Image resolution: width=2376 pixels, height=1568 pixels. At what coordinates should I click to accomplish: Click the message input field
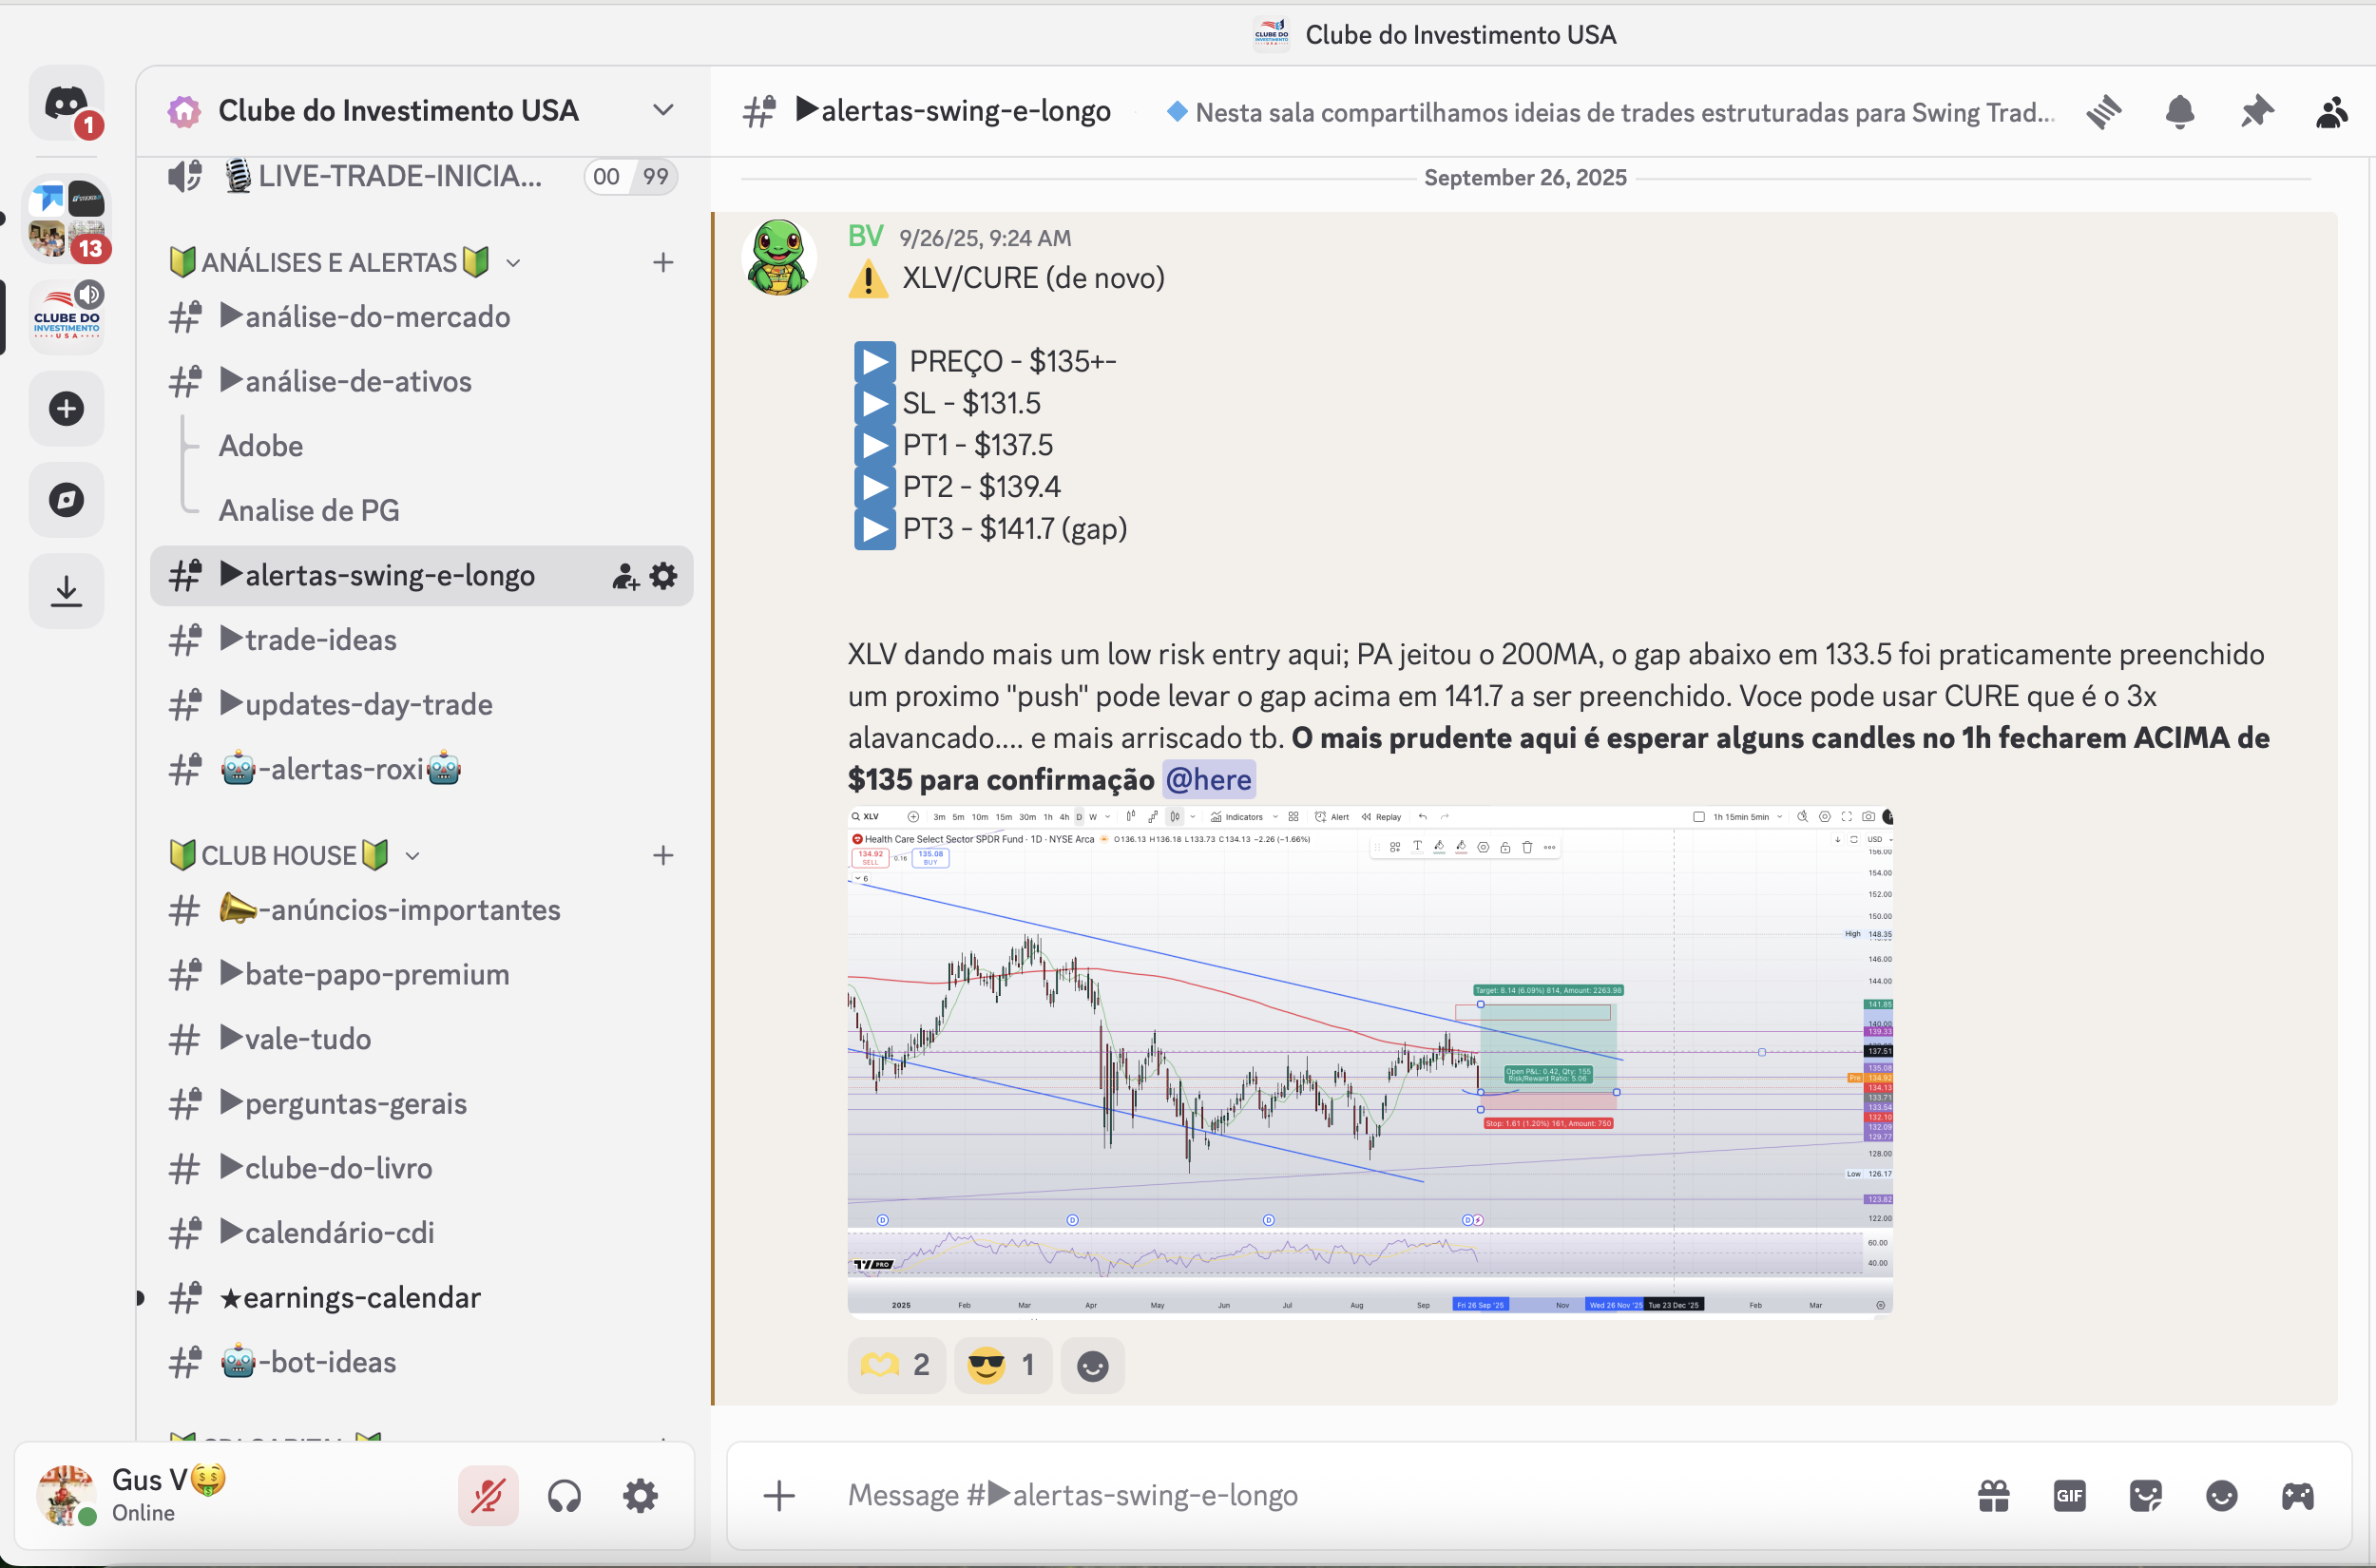pyautogui.click(x=1380, y=1496)
